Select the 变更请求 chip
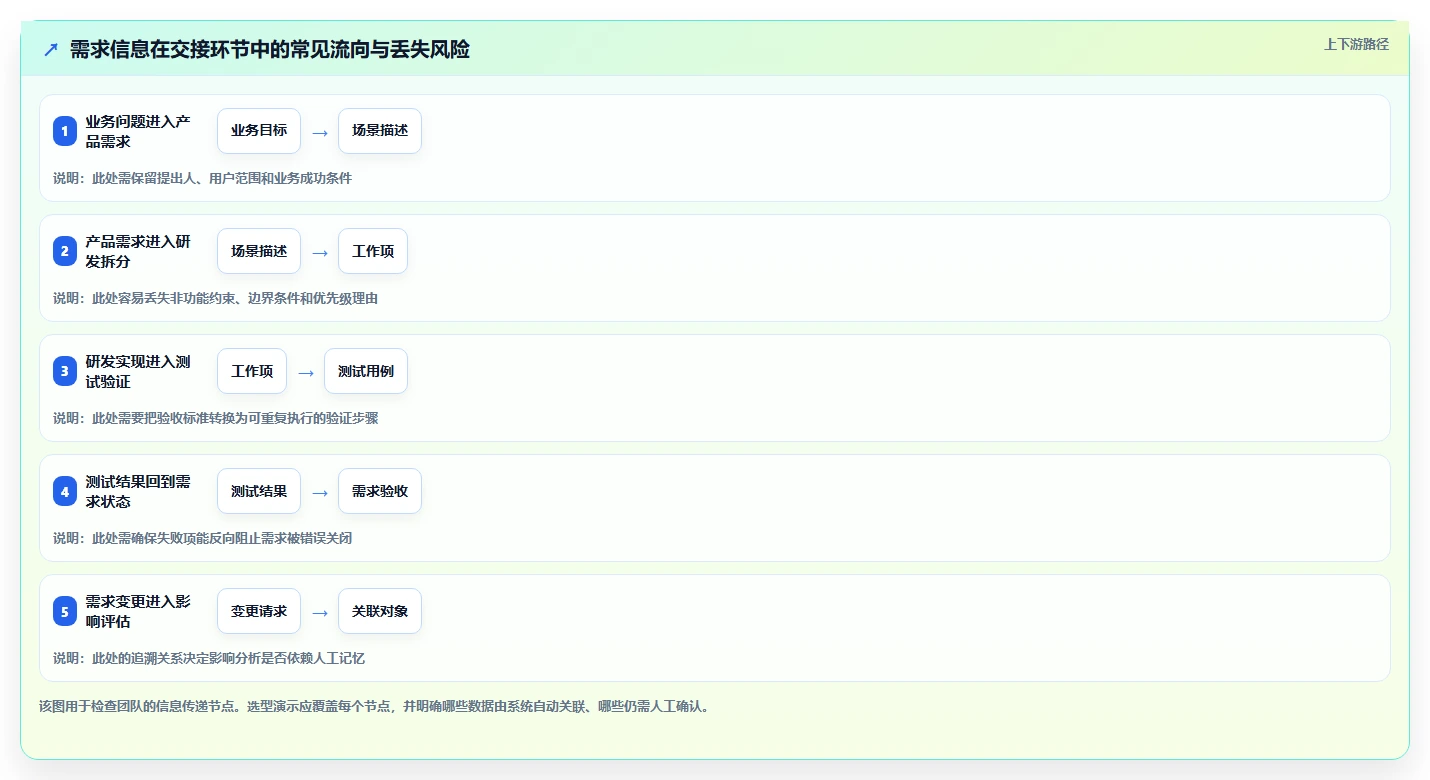This screenshot has width=1430, height=780. click(259, 611)
